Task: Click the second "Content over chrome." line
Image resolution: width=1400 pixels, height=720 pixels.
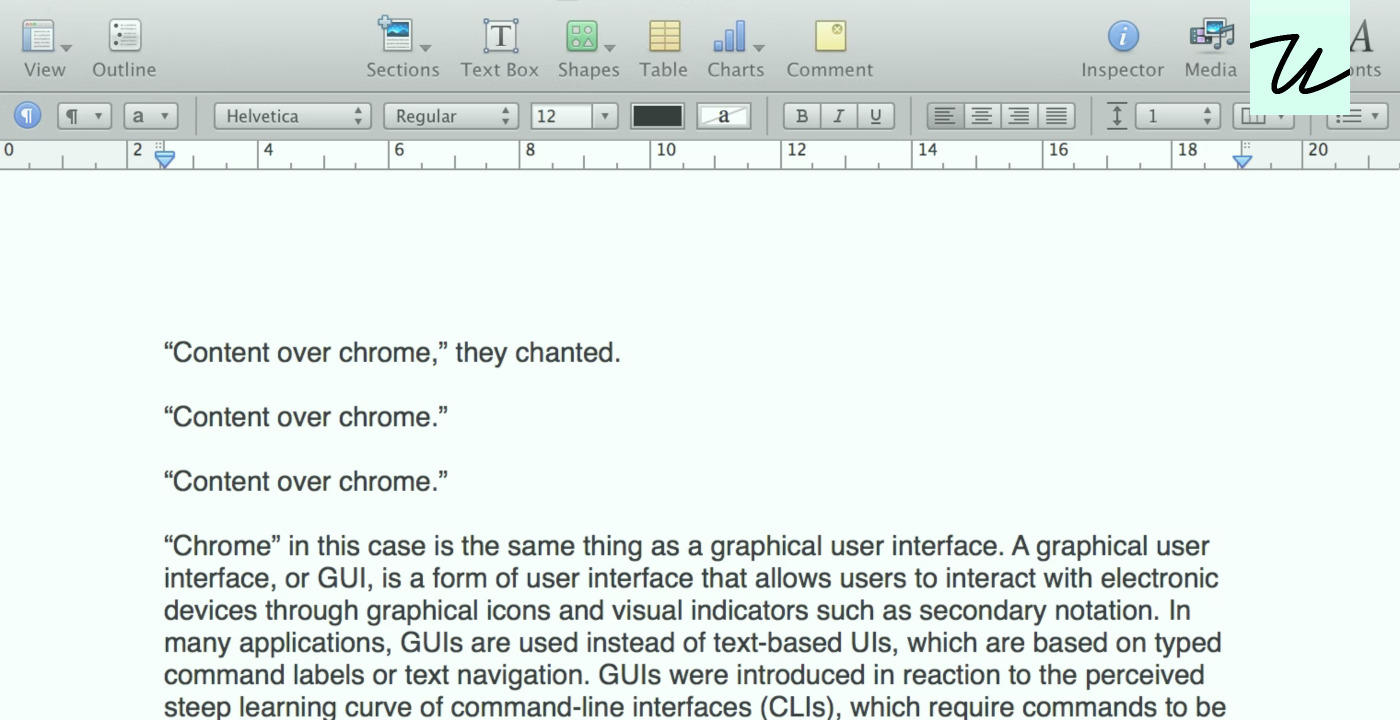Action: pyautogui.click(x=306, y=417)
